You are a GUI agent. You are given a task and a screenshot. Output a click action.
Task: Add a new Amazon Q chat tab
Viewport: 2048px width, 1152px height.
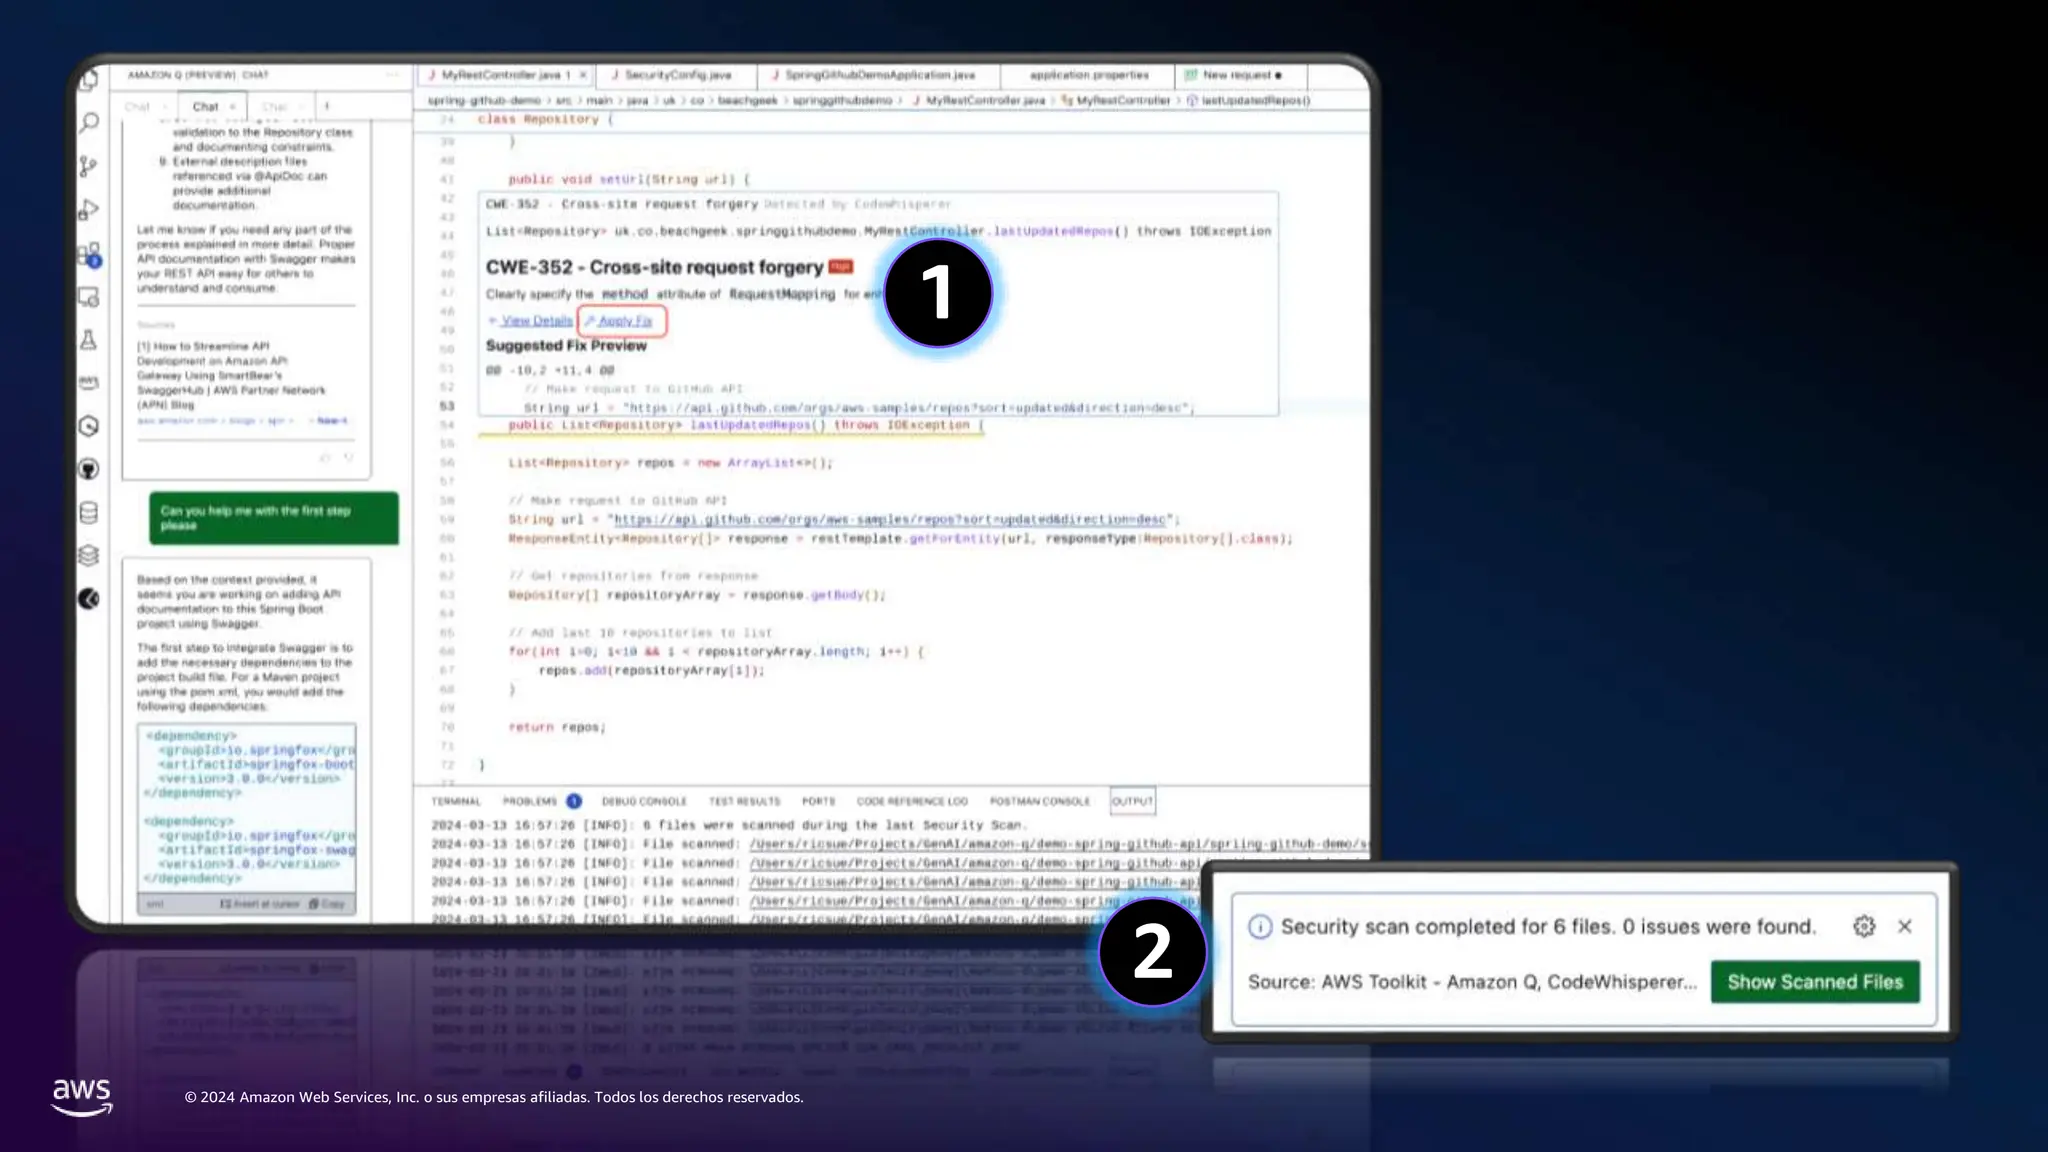pos(327,106)
